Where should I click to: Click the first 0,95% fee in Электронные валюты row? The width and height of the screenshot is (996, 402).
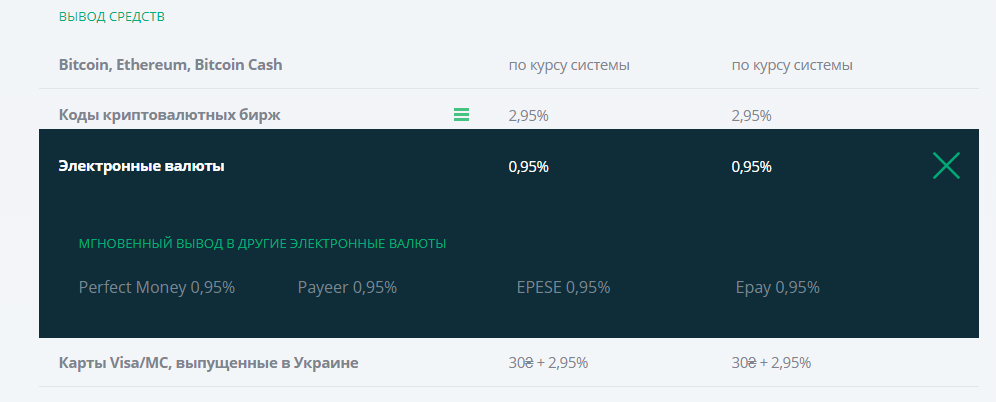[528, 166]
